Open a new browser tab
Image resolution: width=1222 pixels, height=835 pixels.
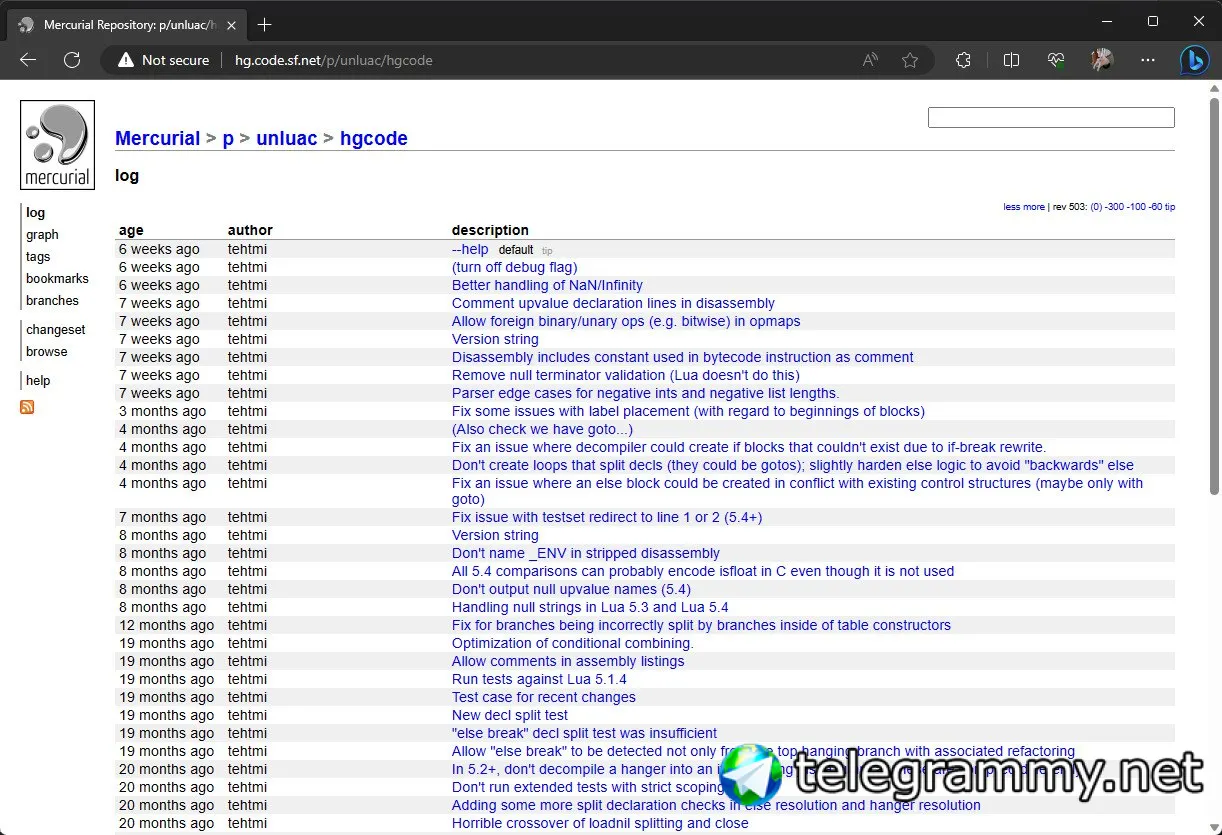point(265,24)
